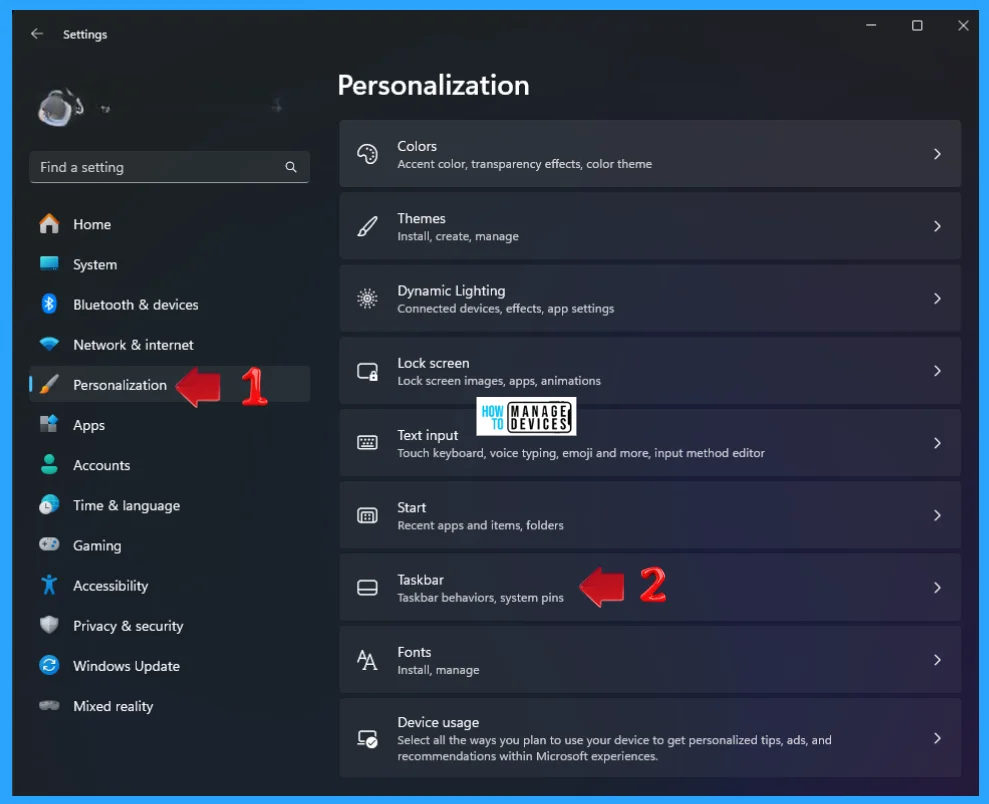Click the Accessibility figure icon
The width and height of the screenshot is (989, 804).
click(x=49, y=585)
